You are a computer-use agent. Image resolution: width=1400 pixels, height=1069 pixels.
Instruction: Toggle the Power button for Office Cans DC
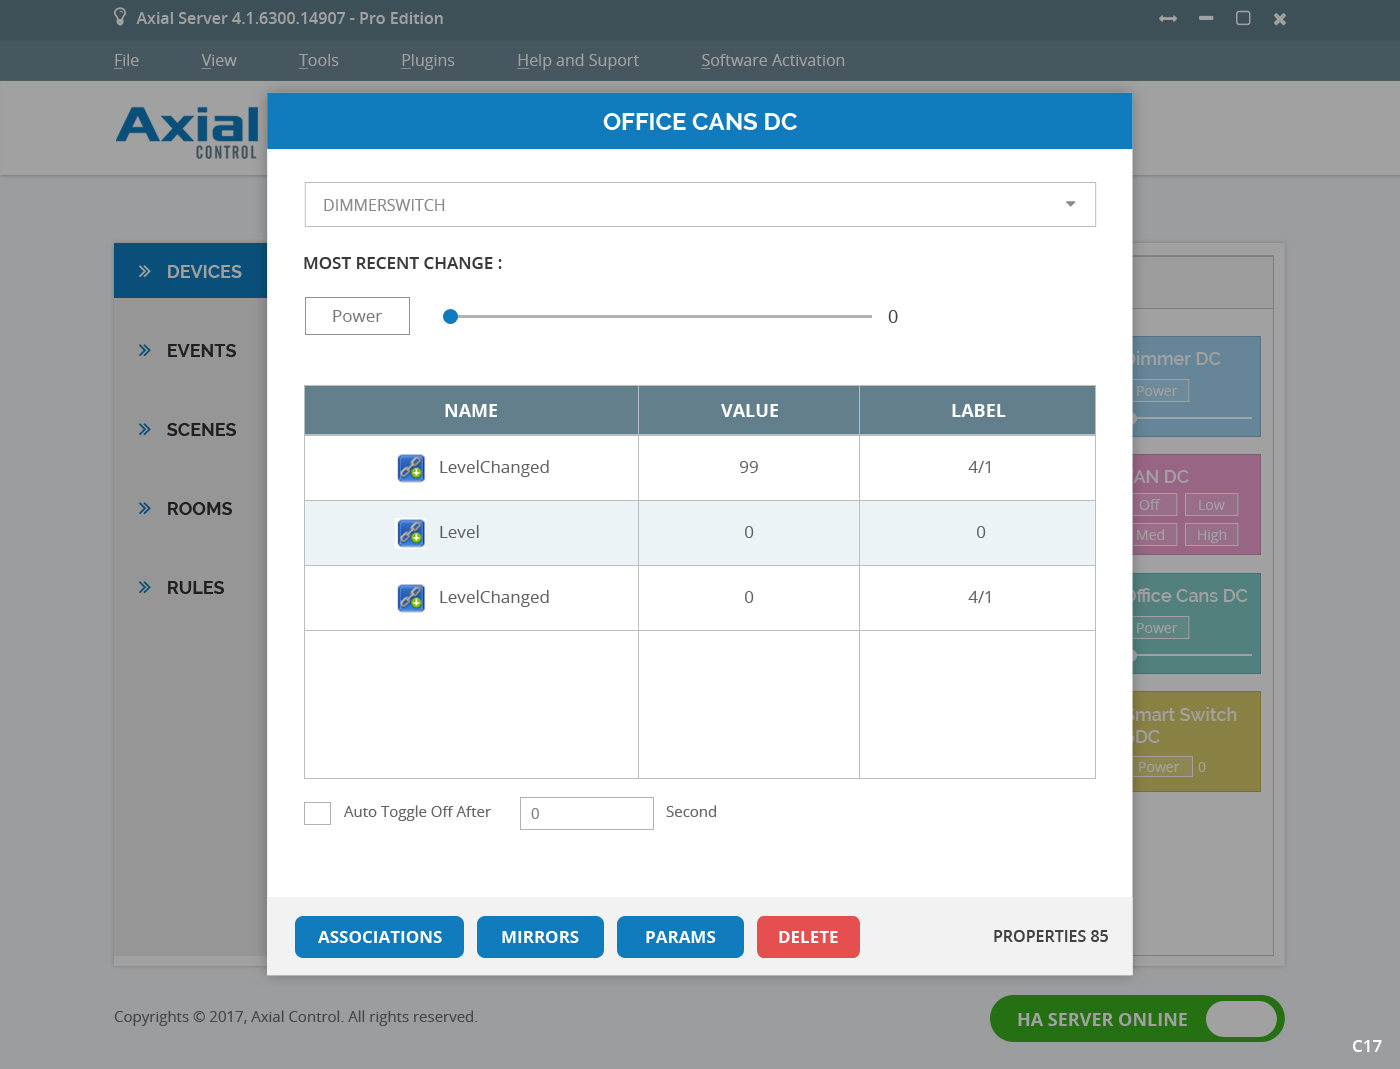coord(357,316)
